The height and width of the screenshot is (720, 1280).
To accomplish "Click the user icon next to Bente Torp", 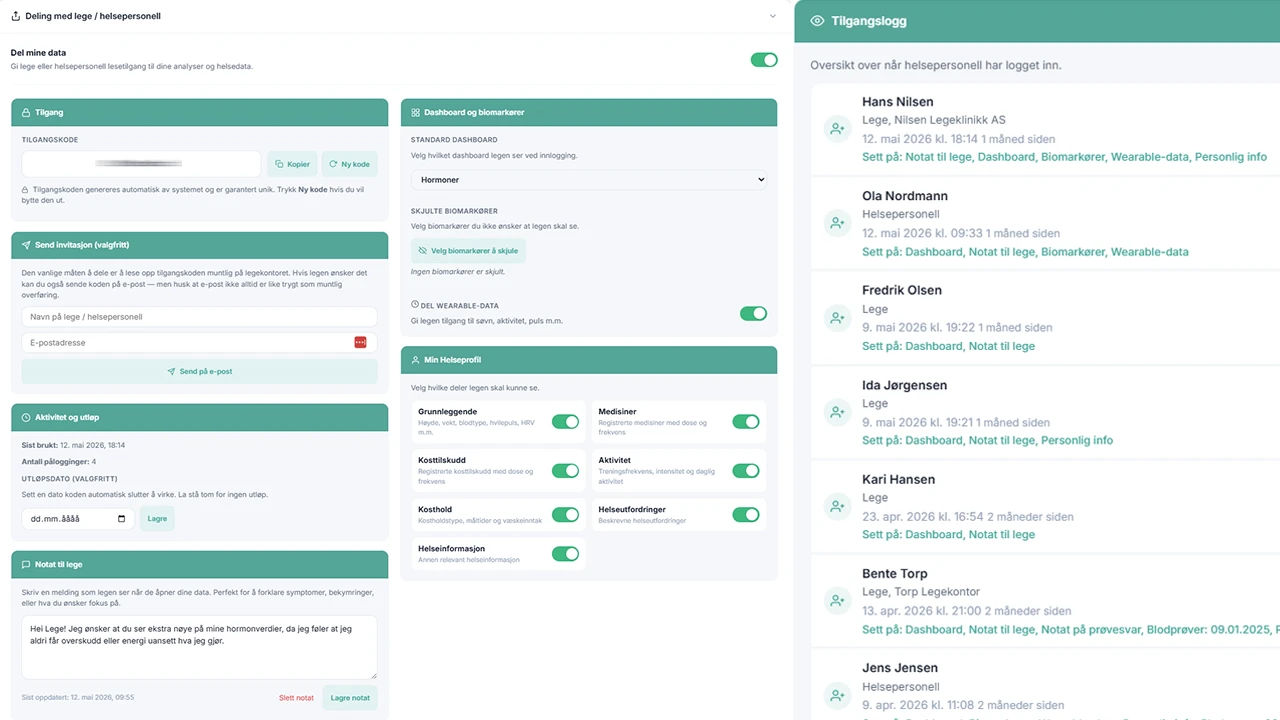I will pos(836,601).
